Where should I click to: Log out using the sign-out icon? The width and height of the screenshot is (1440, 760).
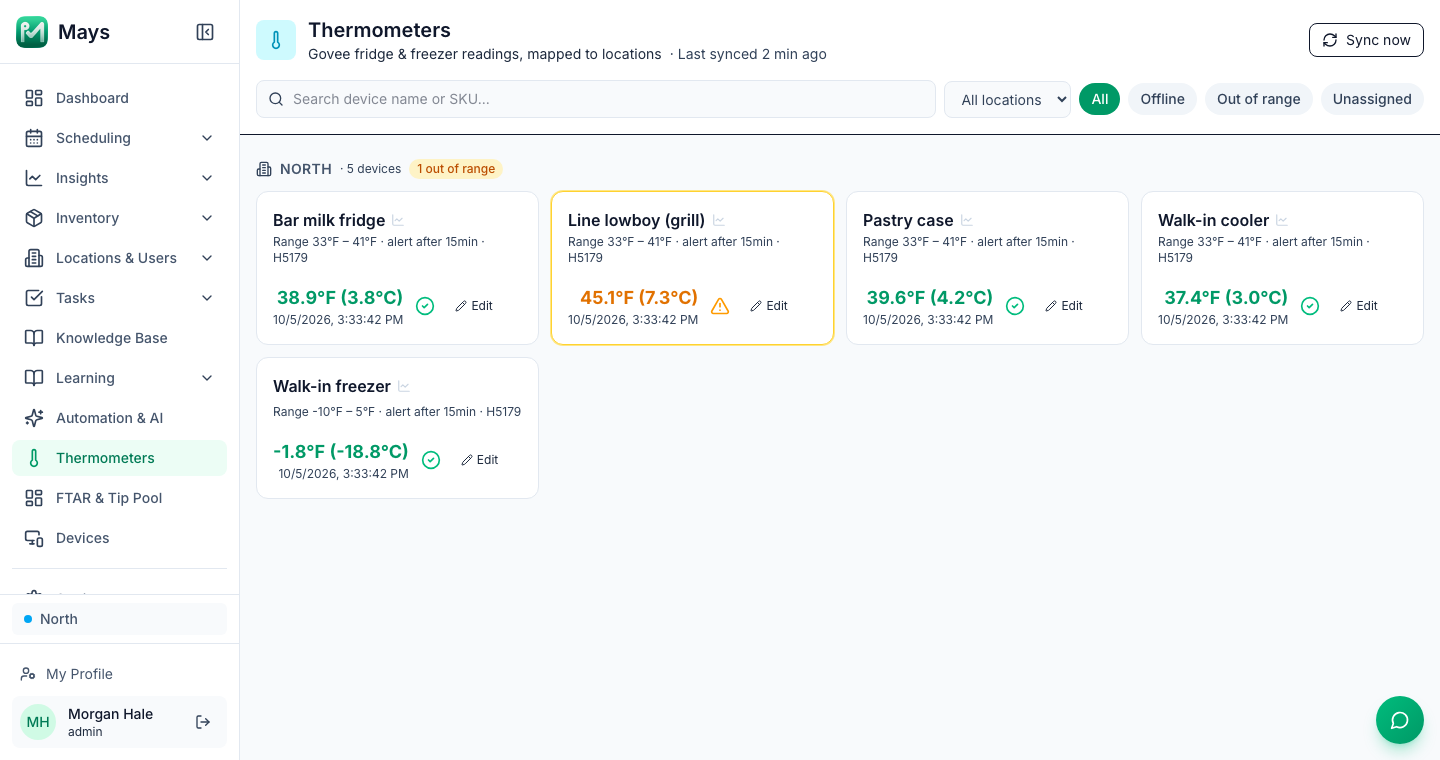203,722
